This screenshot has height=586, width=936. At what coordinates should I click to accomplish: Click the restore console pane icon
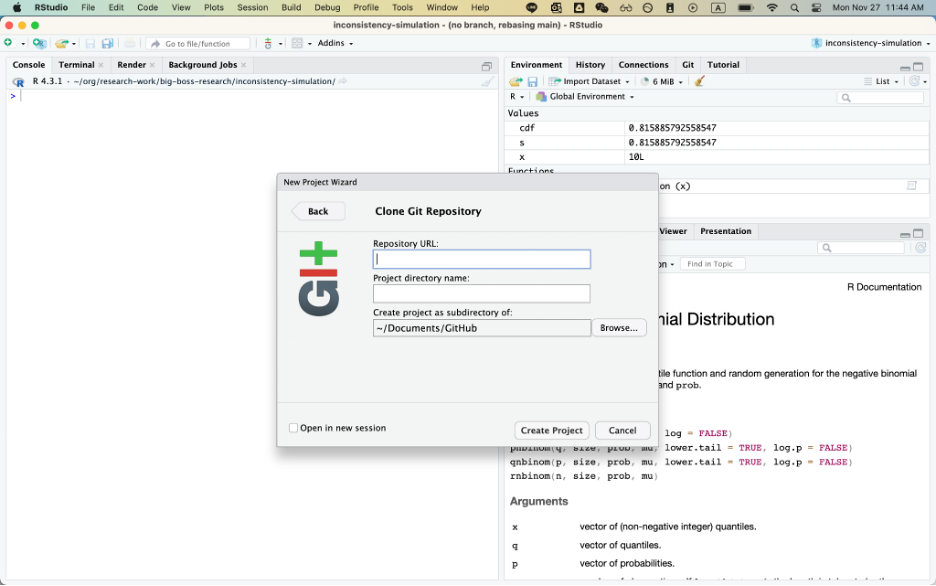pos(487,66)
